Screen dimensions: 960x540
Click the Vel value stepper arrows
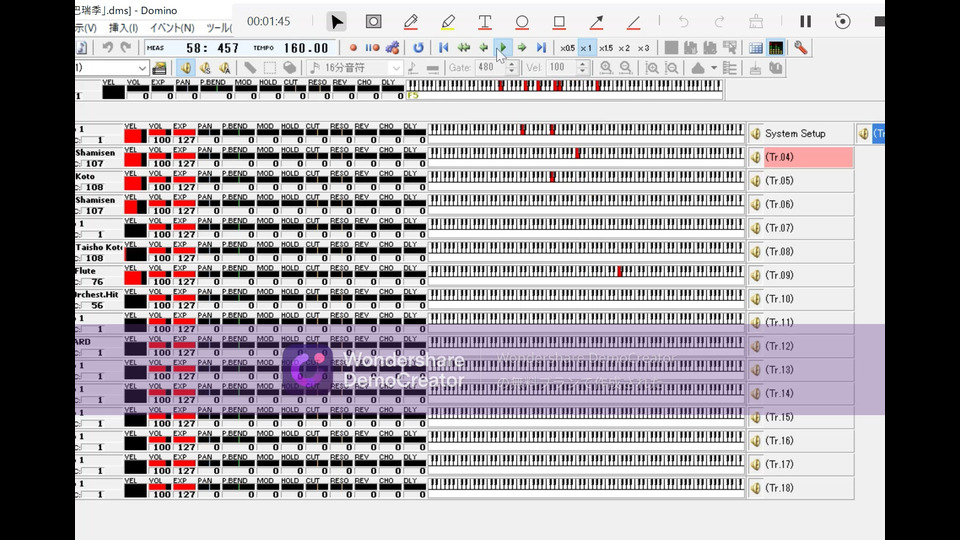[583, 68]
